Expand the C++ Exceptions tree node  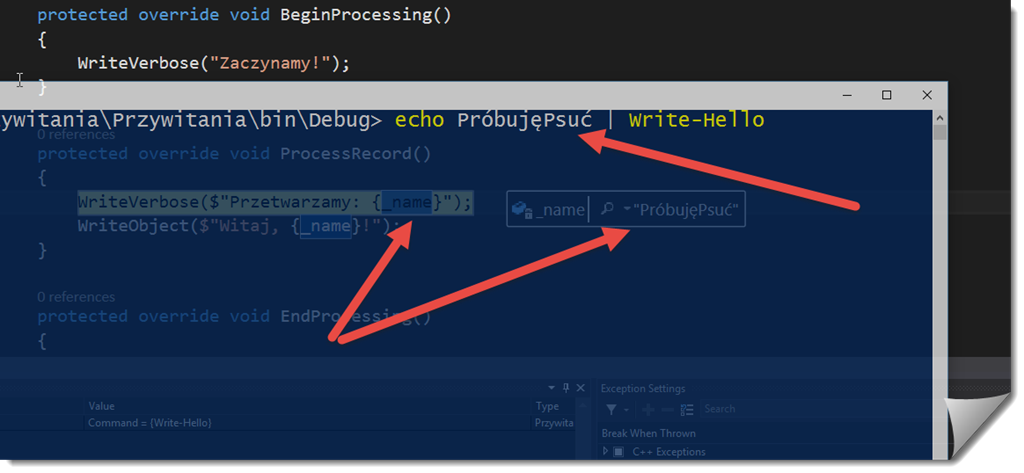(605, 452)
